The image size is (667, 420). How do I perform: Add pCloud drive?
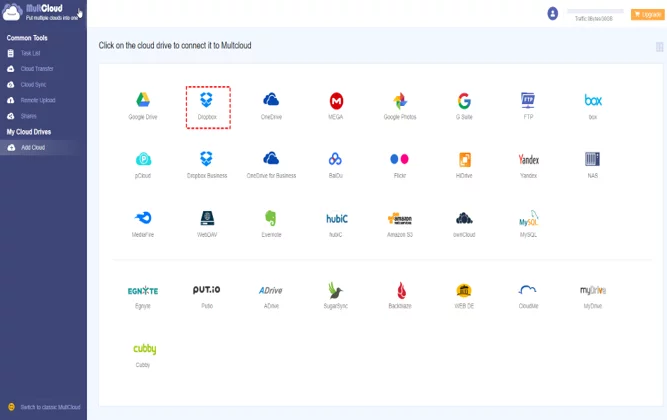coord(143,159)
